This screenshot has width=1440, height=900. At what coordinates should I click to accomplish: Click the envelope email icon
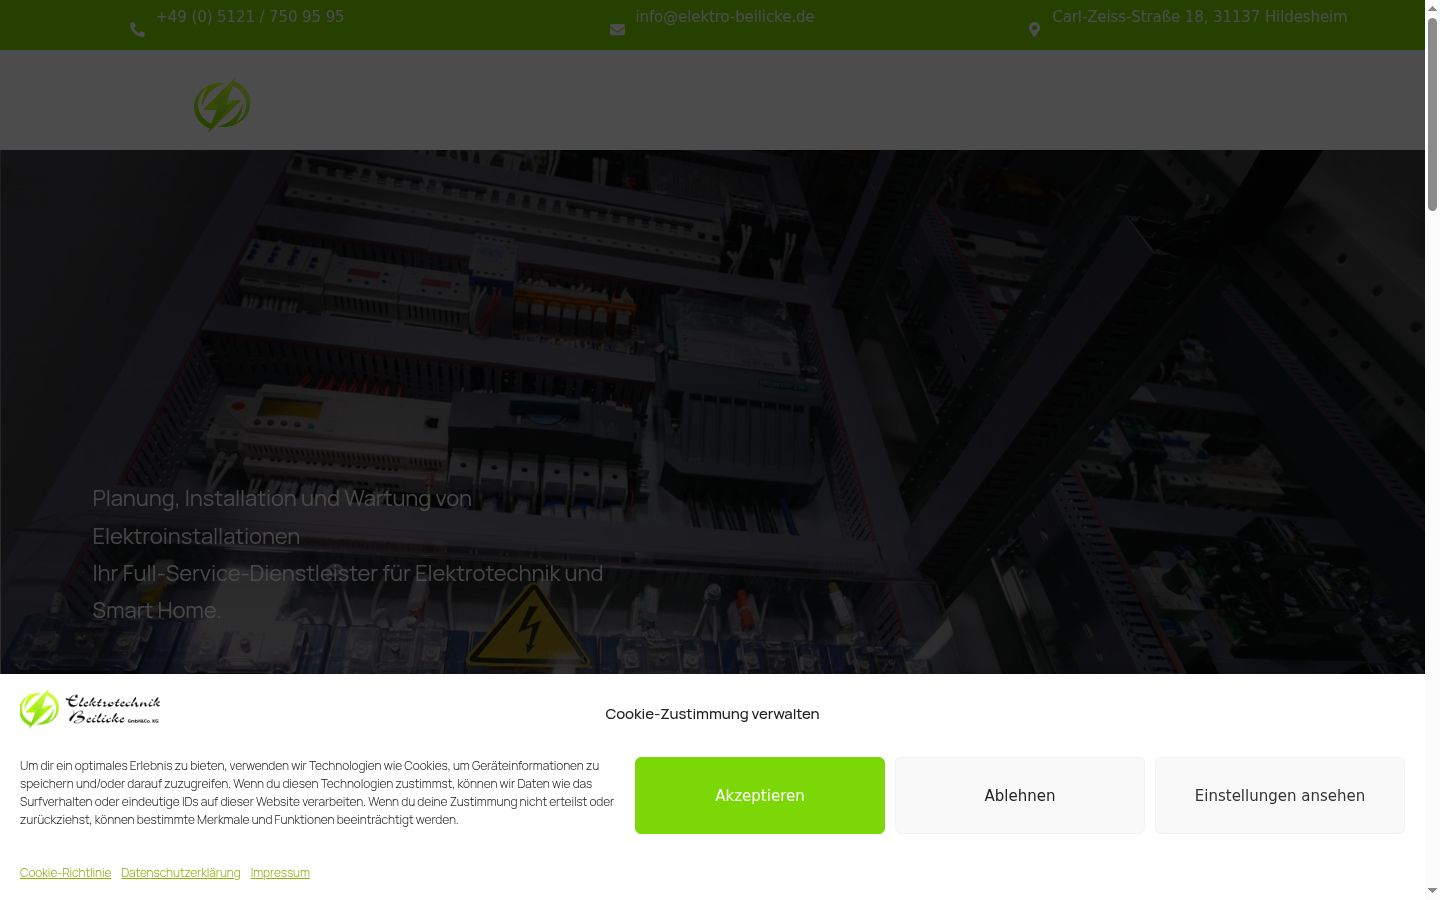(x=617, y=30)
